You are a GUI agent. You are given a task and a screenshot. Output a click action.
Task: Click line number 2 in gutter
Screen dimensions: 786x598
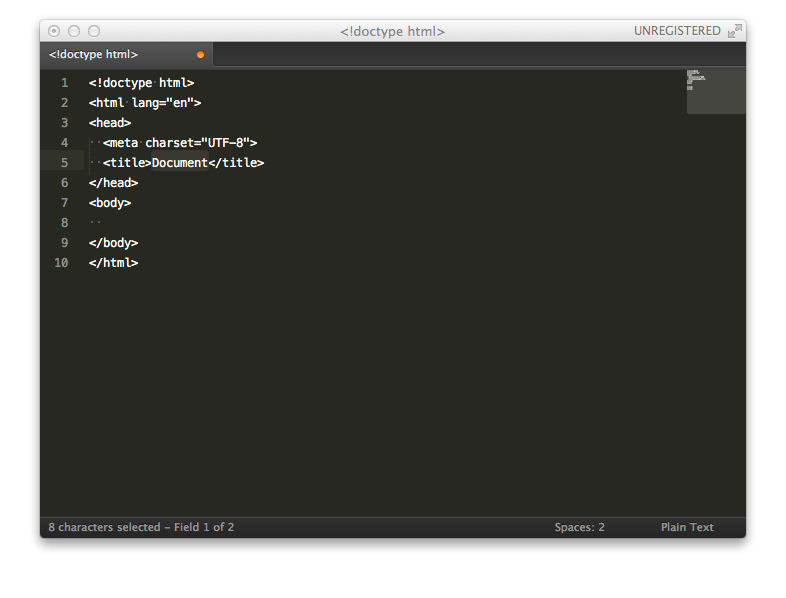(64, 103)
